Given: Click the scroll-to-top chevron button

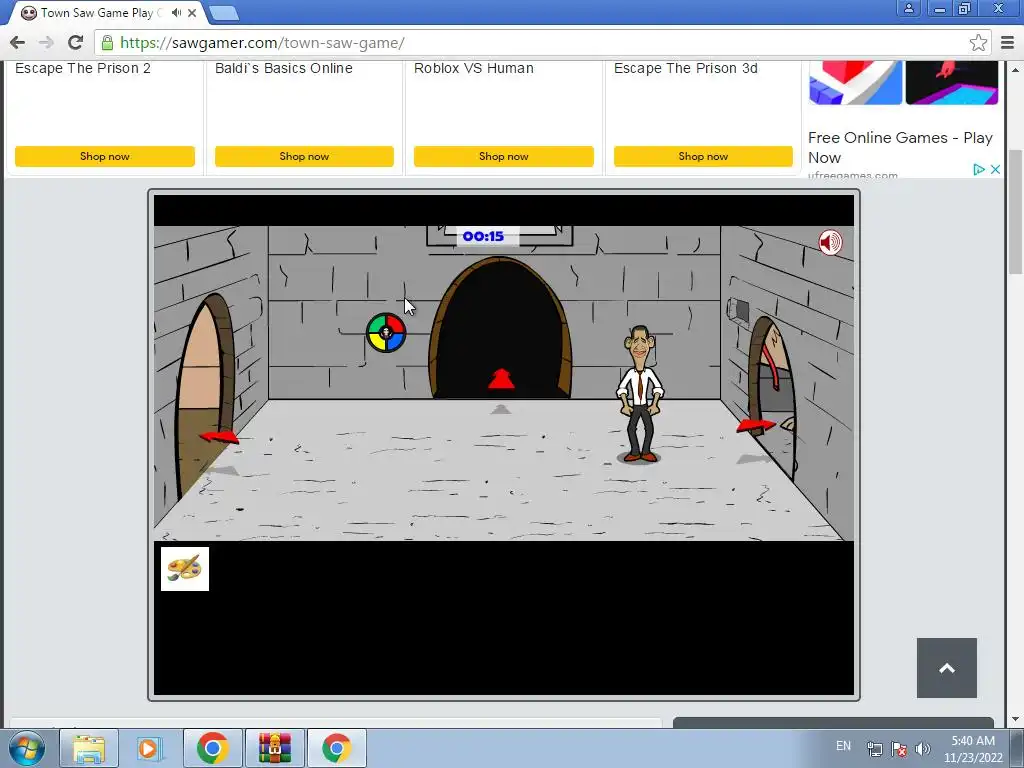Looking at the screenshot, I should (x=947, y=668).
